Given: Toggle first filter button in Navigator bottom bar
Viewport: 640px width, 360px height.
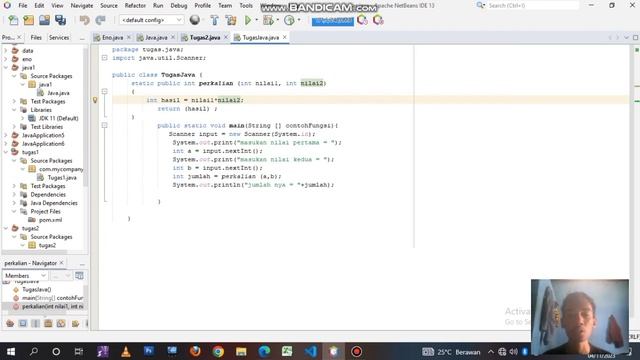Looking at the screenshot, I should click(x=10, y=324).
